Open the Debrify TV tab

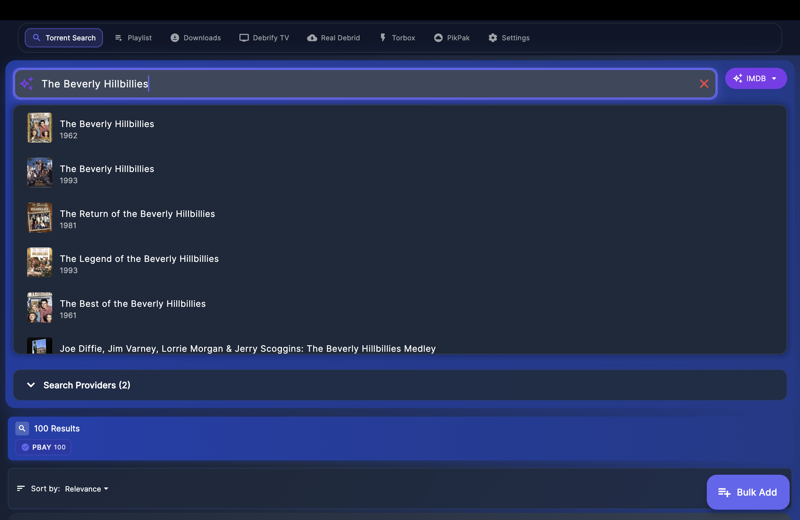pos(264,38)
